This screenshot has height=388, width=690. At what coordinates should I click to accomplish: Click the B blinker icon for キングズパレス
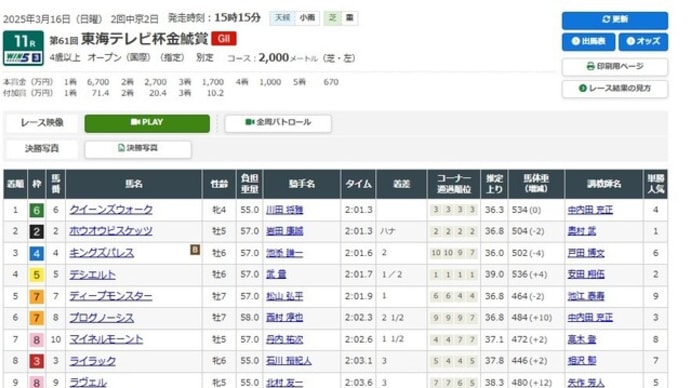[x=195, y=249]
